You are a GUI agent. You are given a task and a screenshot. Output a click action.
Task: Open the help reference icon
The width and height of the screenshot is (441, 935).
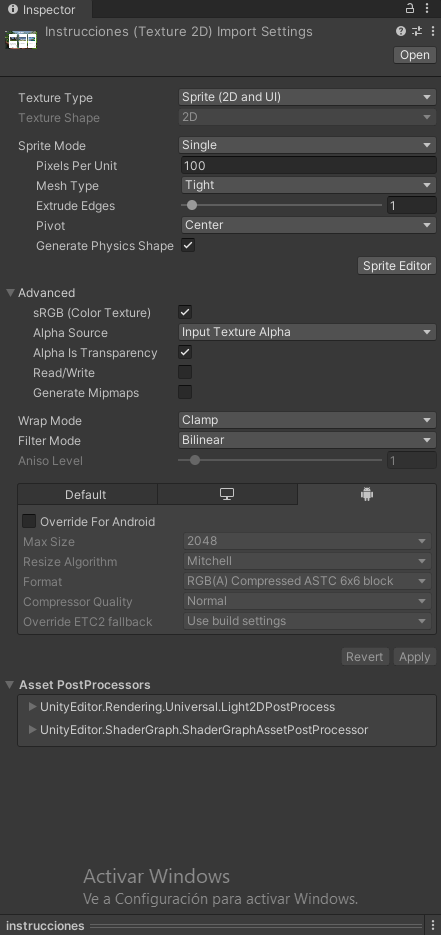400,32
